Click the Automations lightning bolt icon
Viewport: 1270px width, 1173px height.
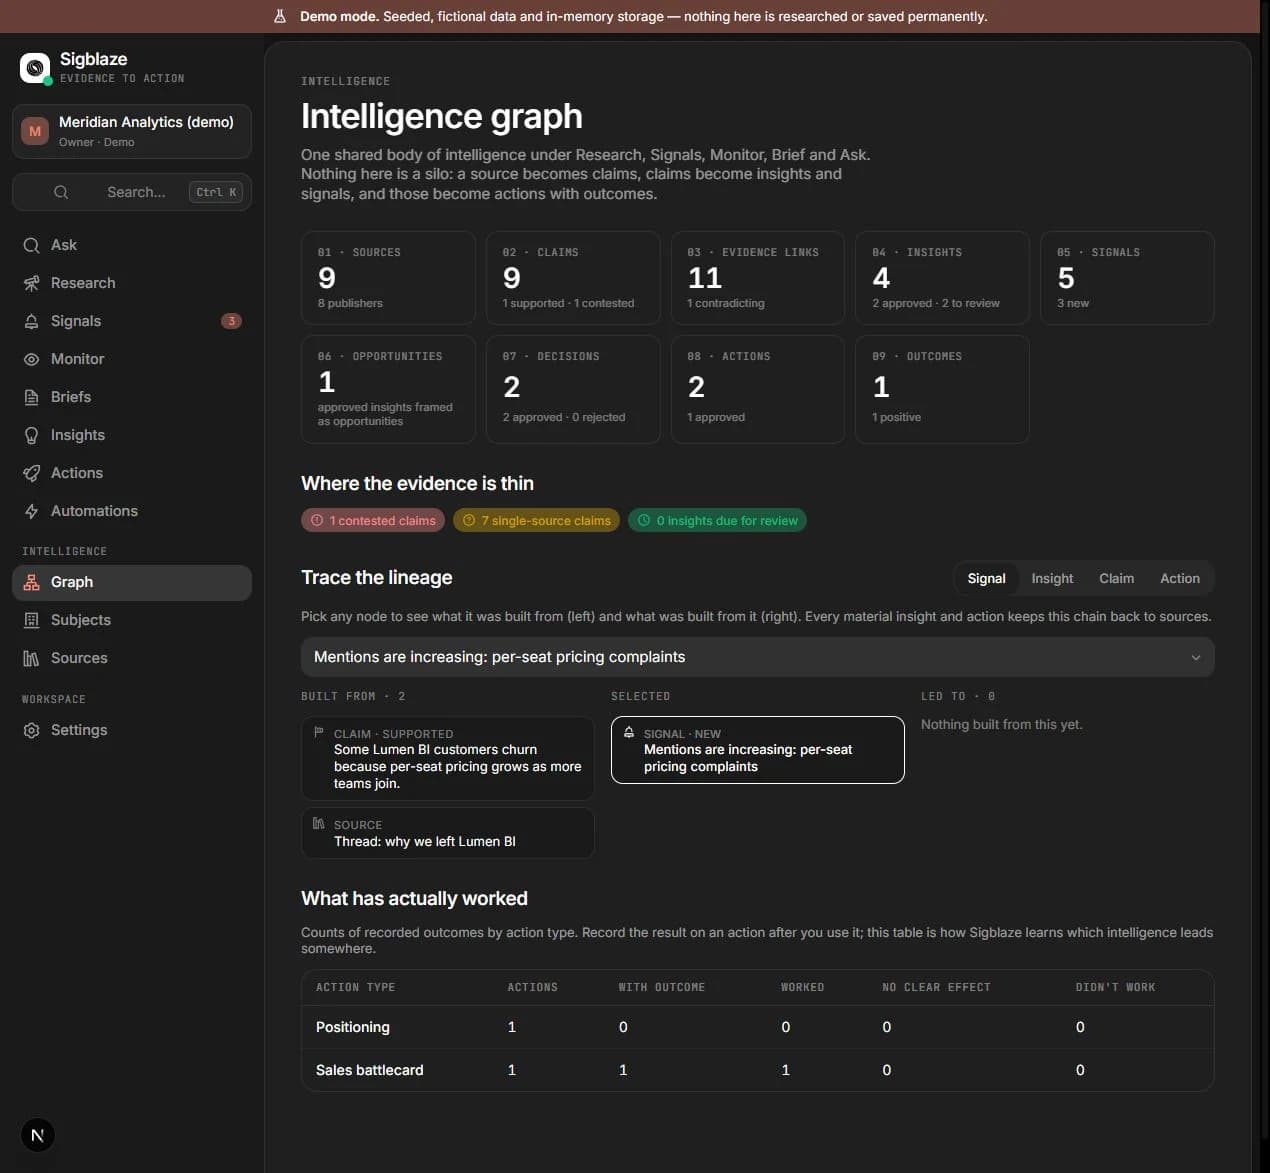point(32,511)
